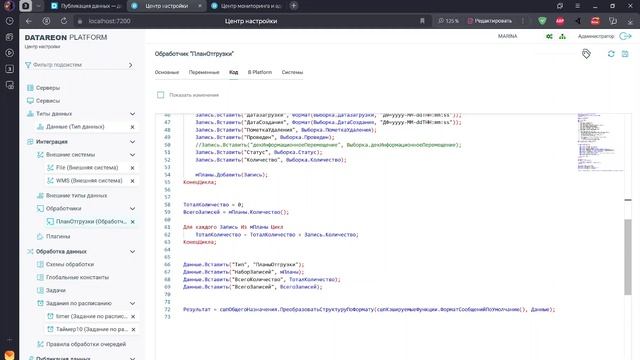Screen dimensions: 640x360
Task: Switch to Центр мониторинга browser tab
Action: [247, 6]
